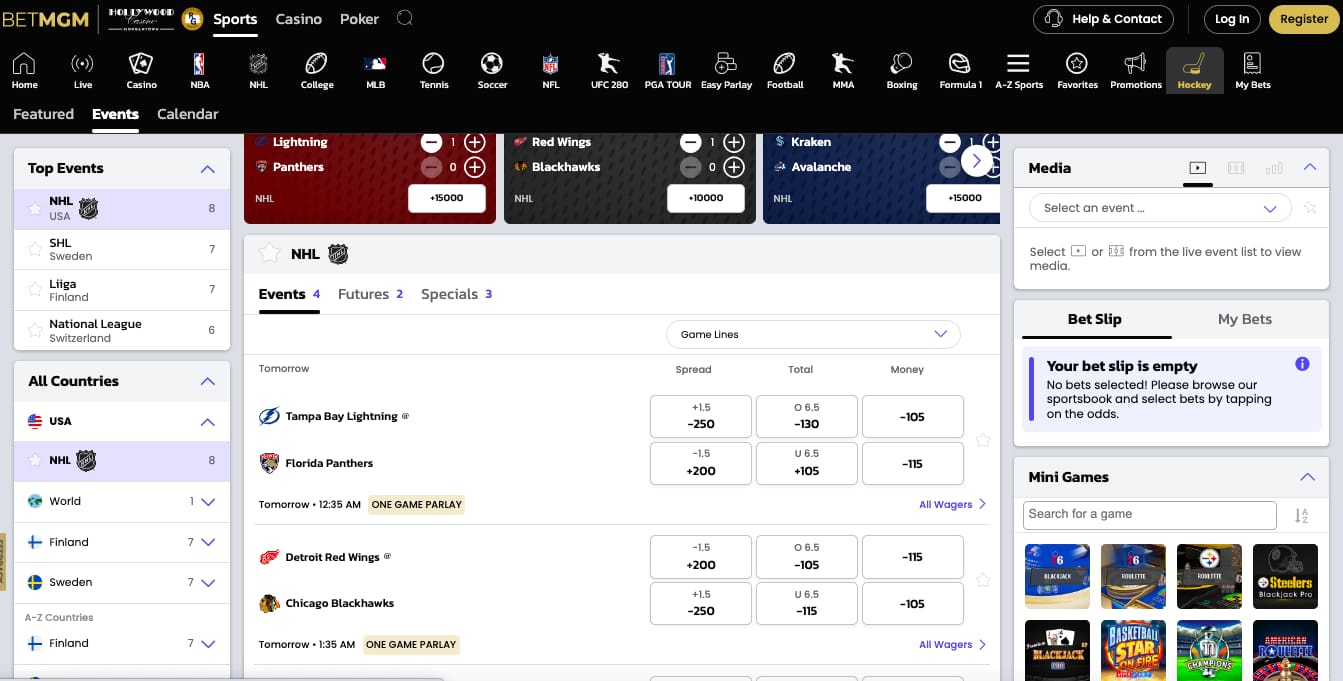Collapse the Media panel
The height and width of the screenshot is (681, 1343).
point(1310,168)
